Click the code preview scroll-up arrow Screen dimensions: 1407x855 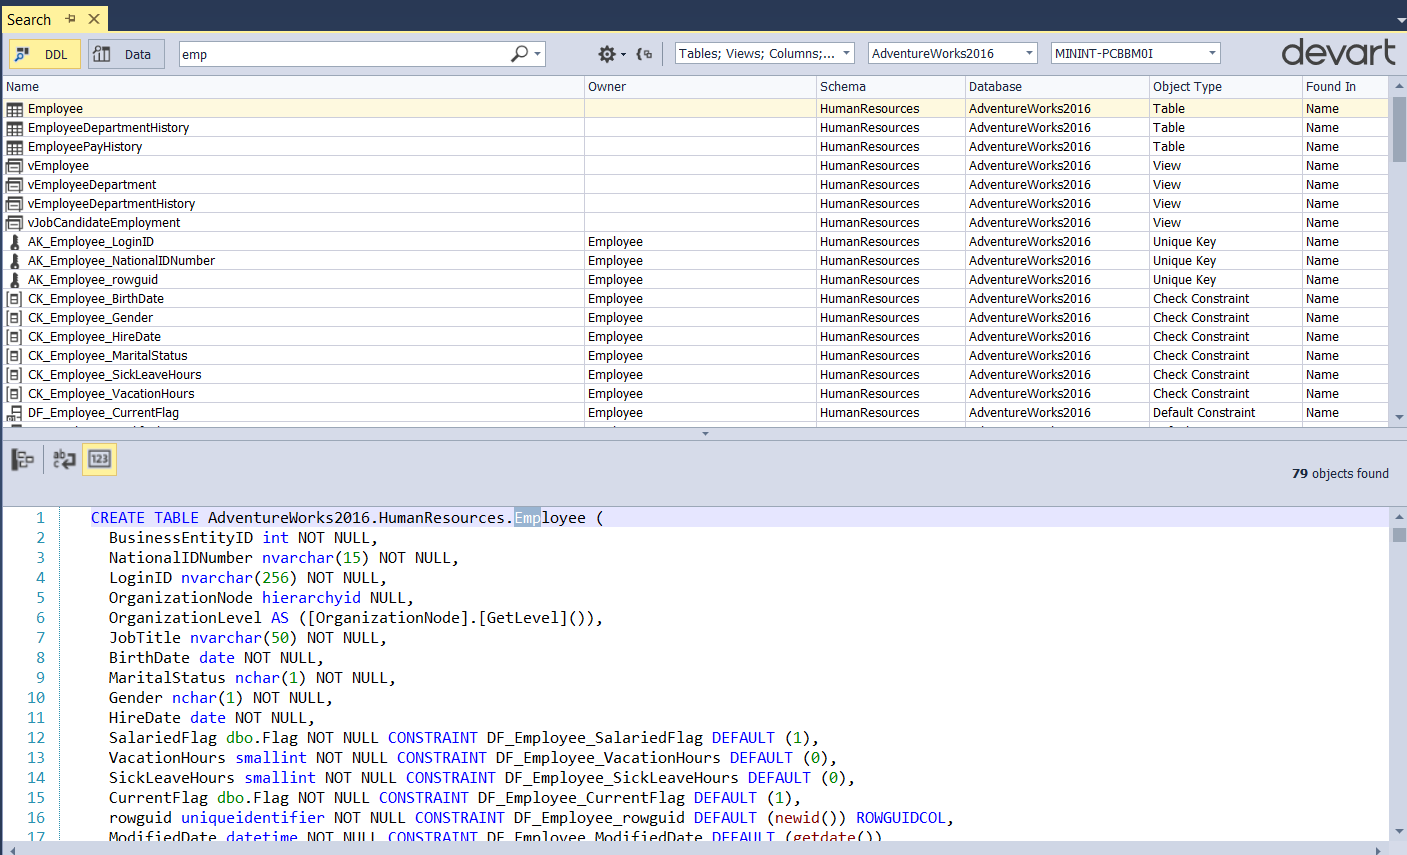tap(1399, 517)
